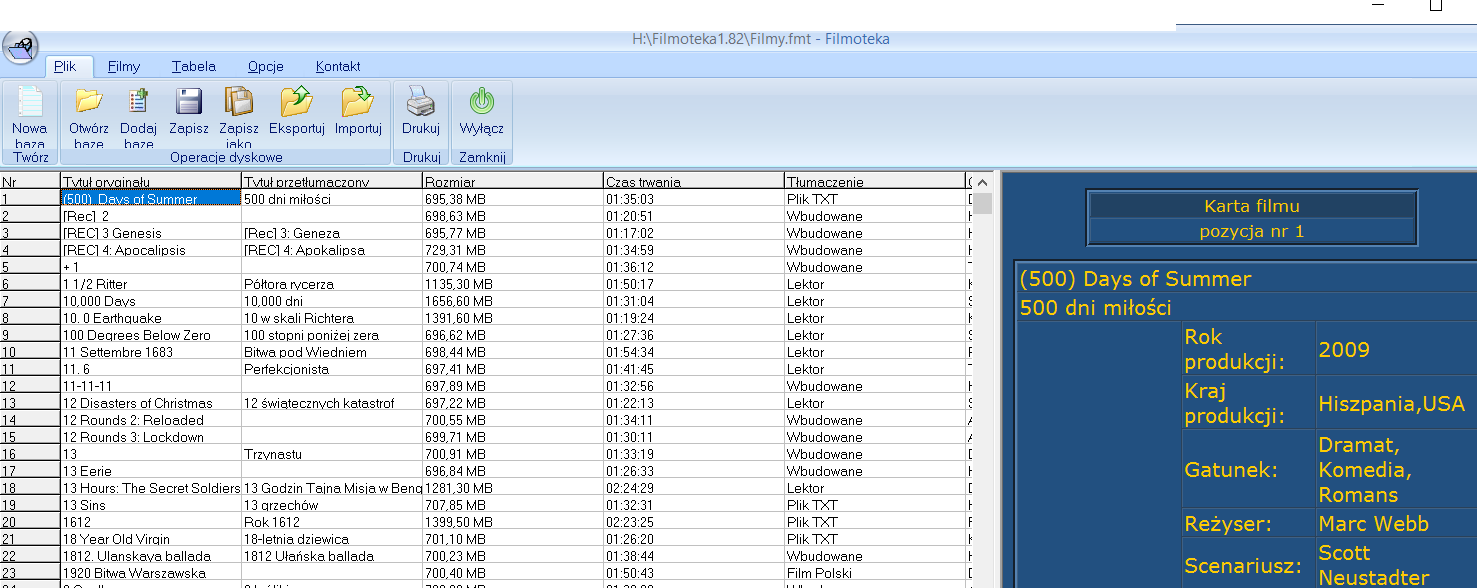Click the Dodaj bazę icon
Image resolution: width=1477 pixels, height=588 pixels.
(x=138, y=102)
